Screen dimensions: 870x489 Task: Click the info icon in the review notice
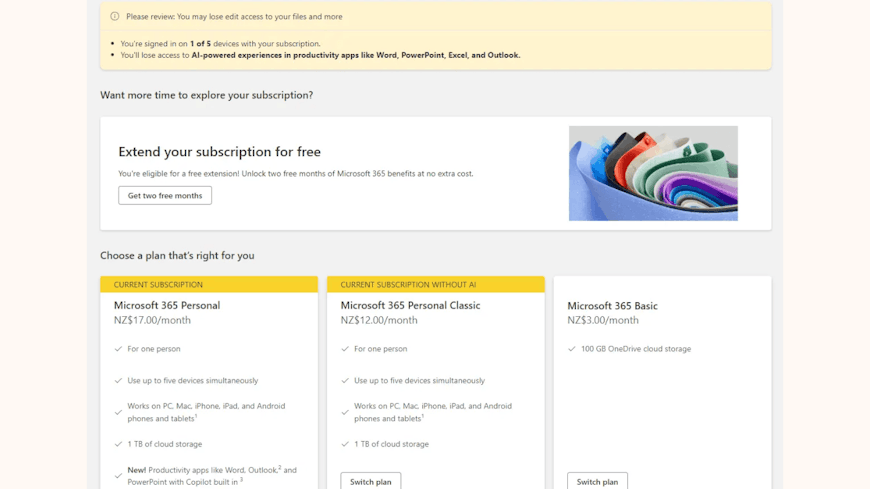click(x=114, y=16)
